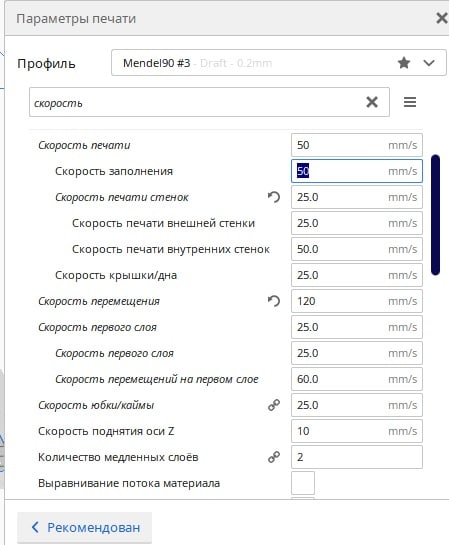The image size is (449, 545).
Task: Click the star icon in the profile selector
Action: (x=404, y=63)
